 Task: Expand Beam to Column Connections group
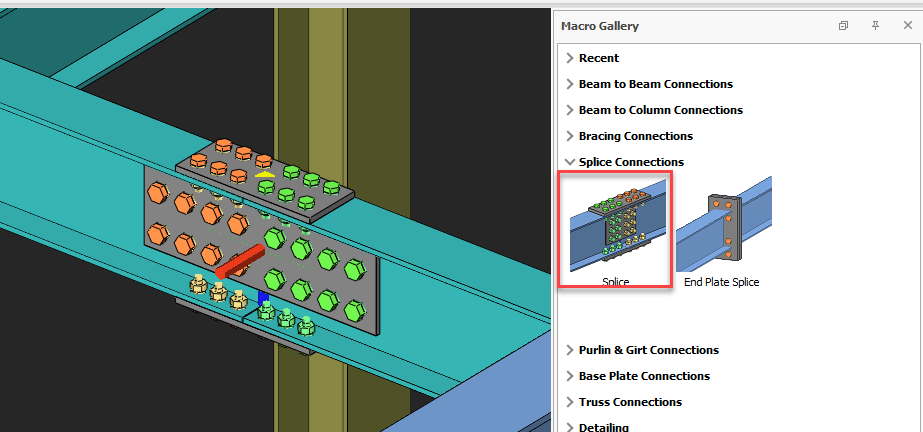(x=660, y=110)
